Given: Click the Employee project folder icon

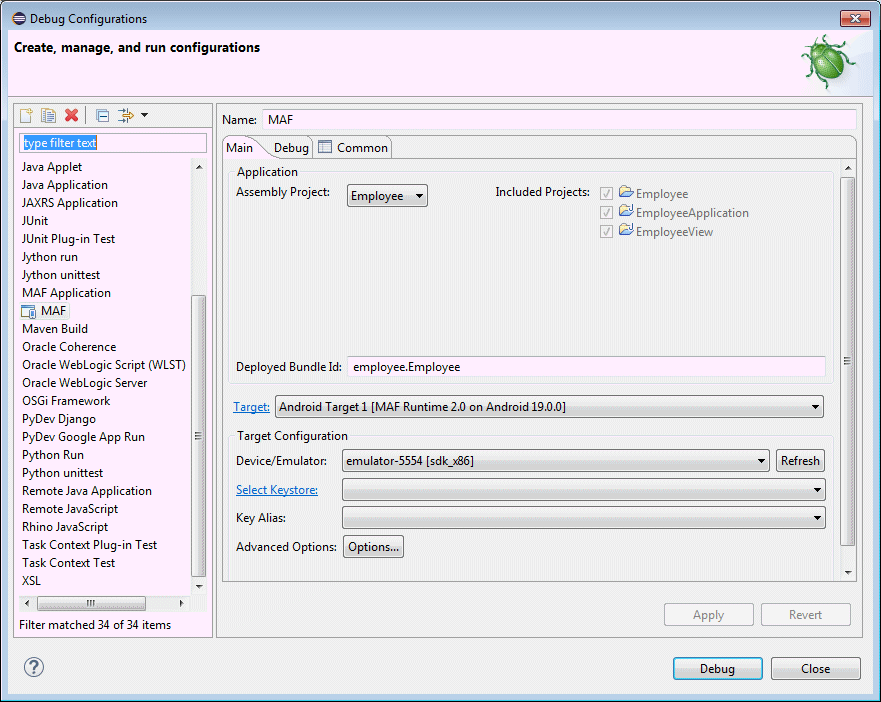Looking at the screenshot, I should [626, 192].
